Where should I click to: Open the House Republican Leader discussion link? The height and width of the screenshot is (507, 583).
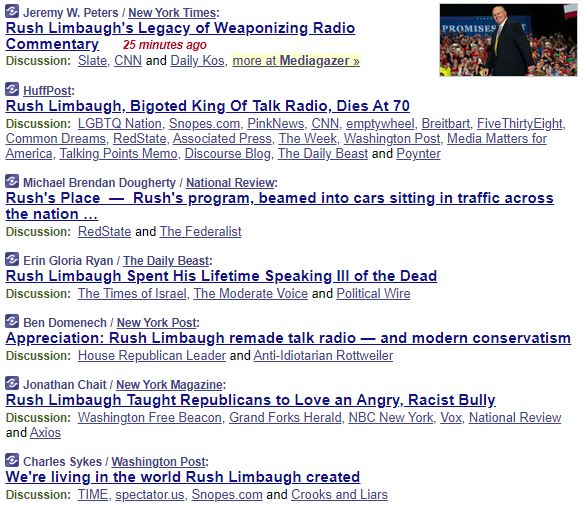[x=152, y=356]
